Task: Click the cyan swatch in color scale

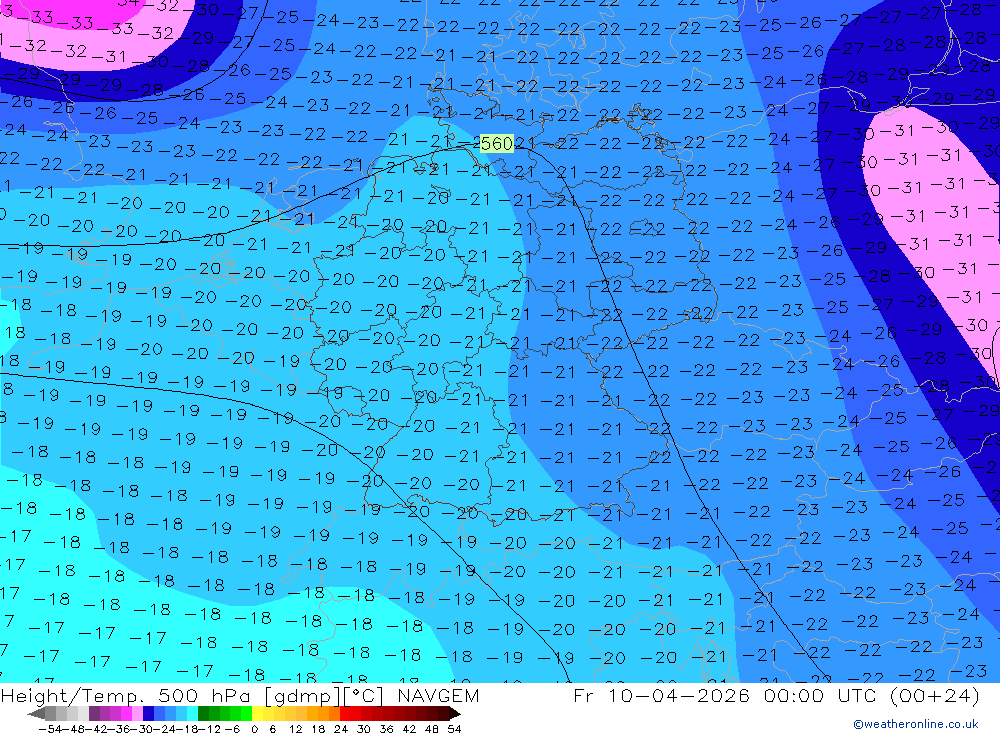Action: pos(191,714)
